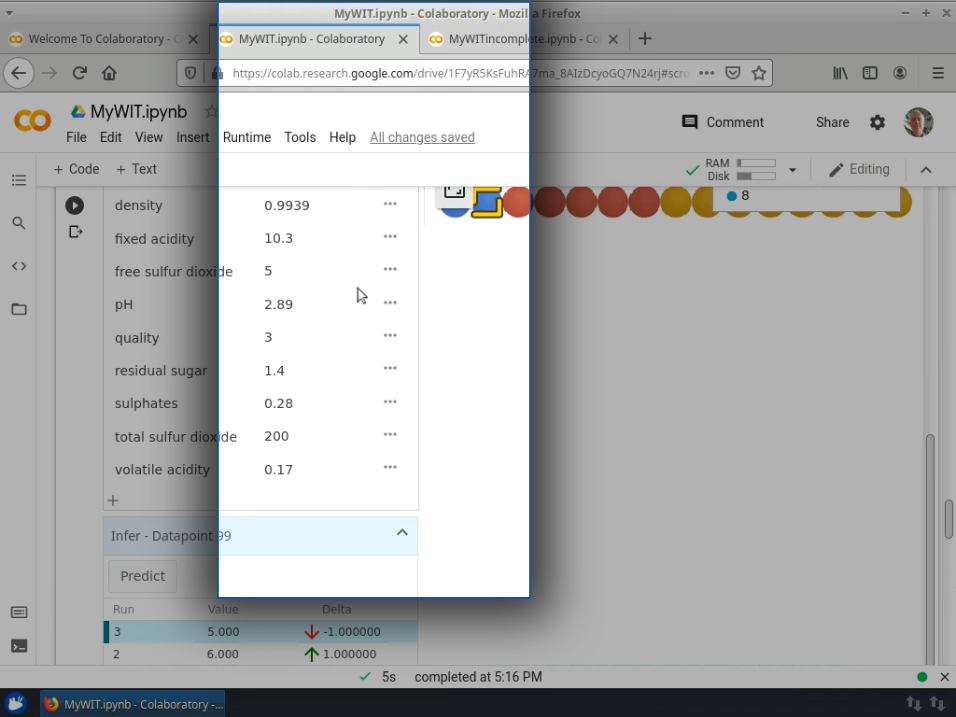The image size is (956, 717).
Task: Open options for volatile acidity row
Action: click(390, 468)
